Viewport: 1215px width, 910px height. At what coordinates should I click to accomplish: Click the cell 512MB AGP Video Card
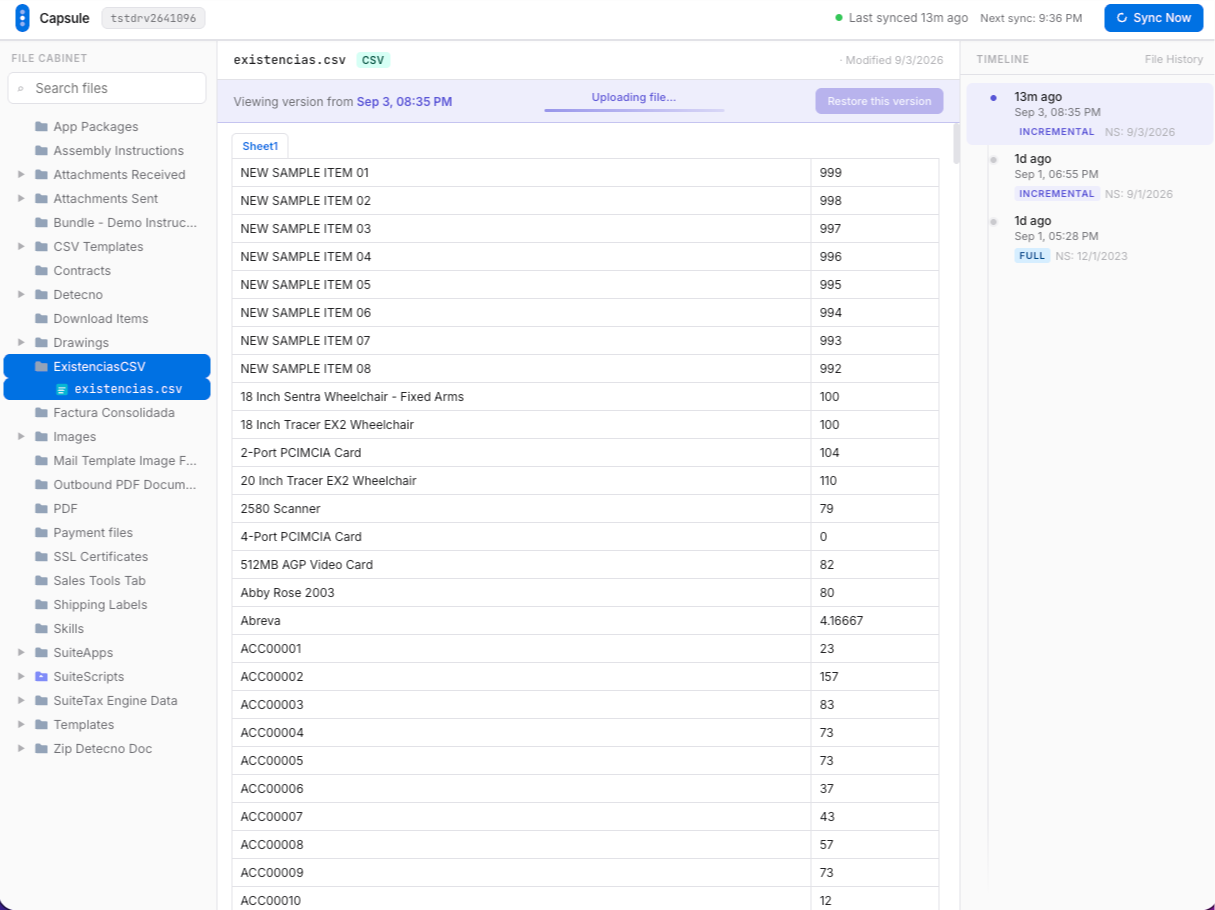click(x=521, y=565)
